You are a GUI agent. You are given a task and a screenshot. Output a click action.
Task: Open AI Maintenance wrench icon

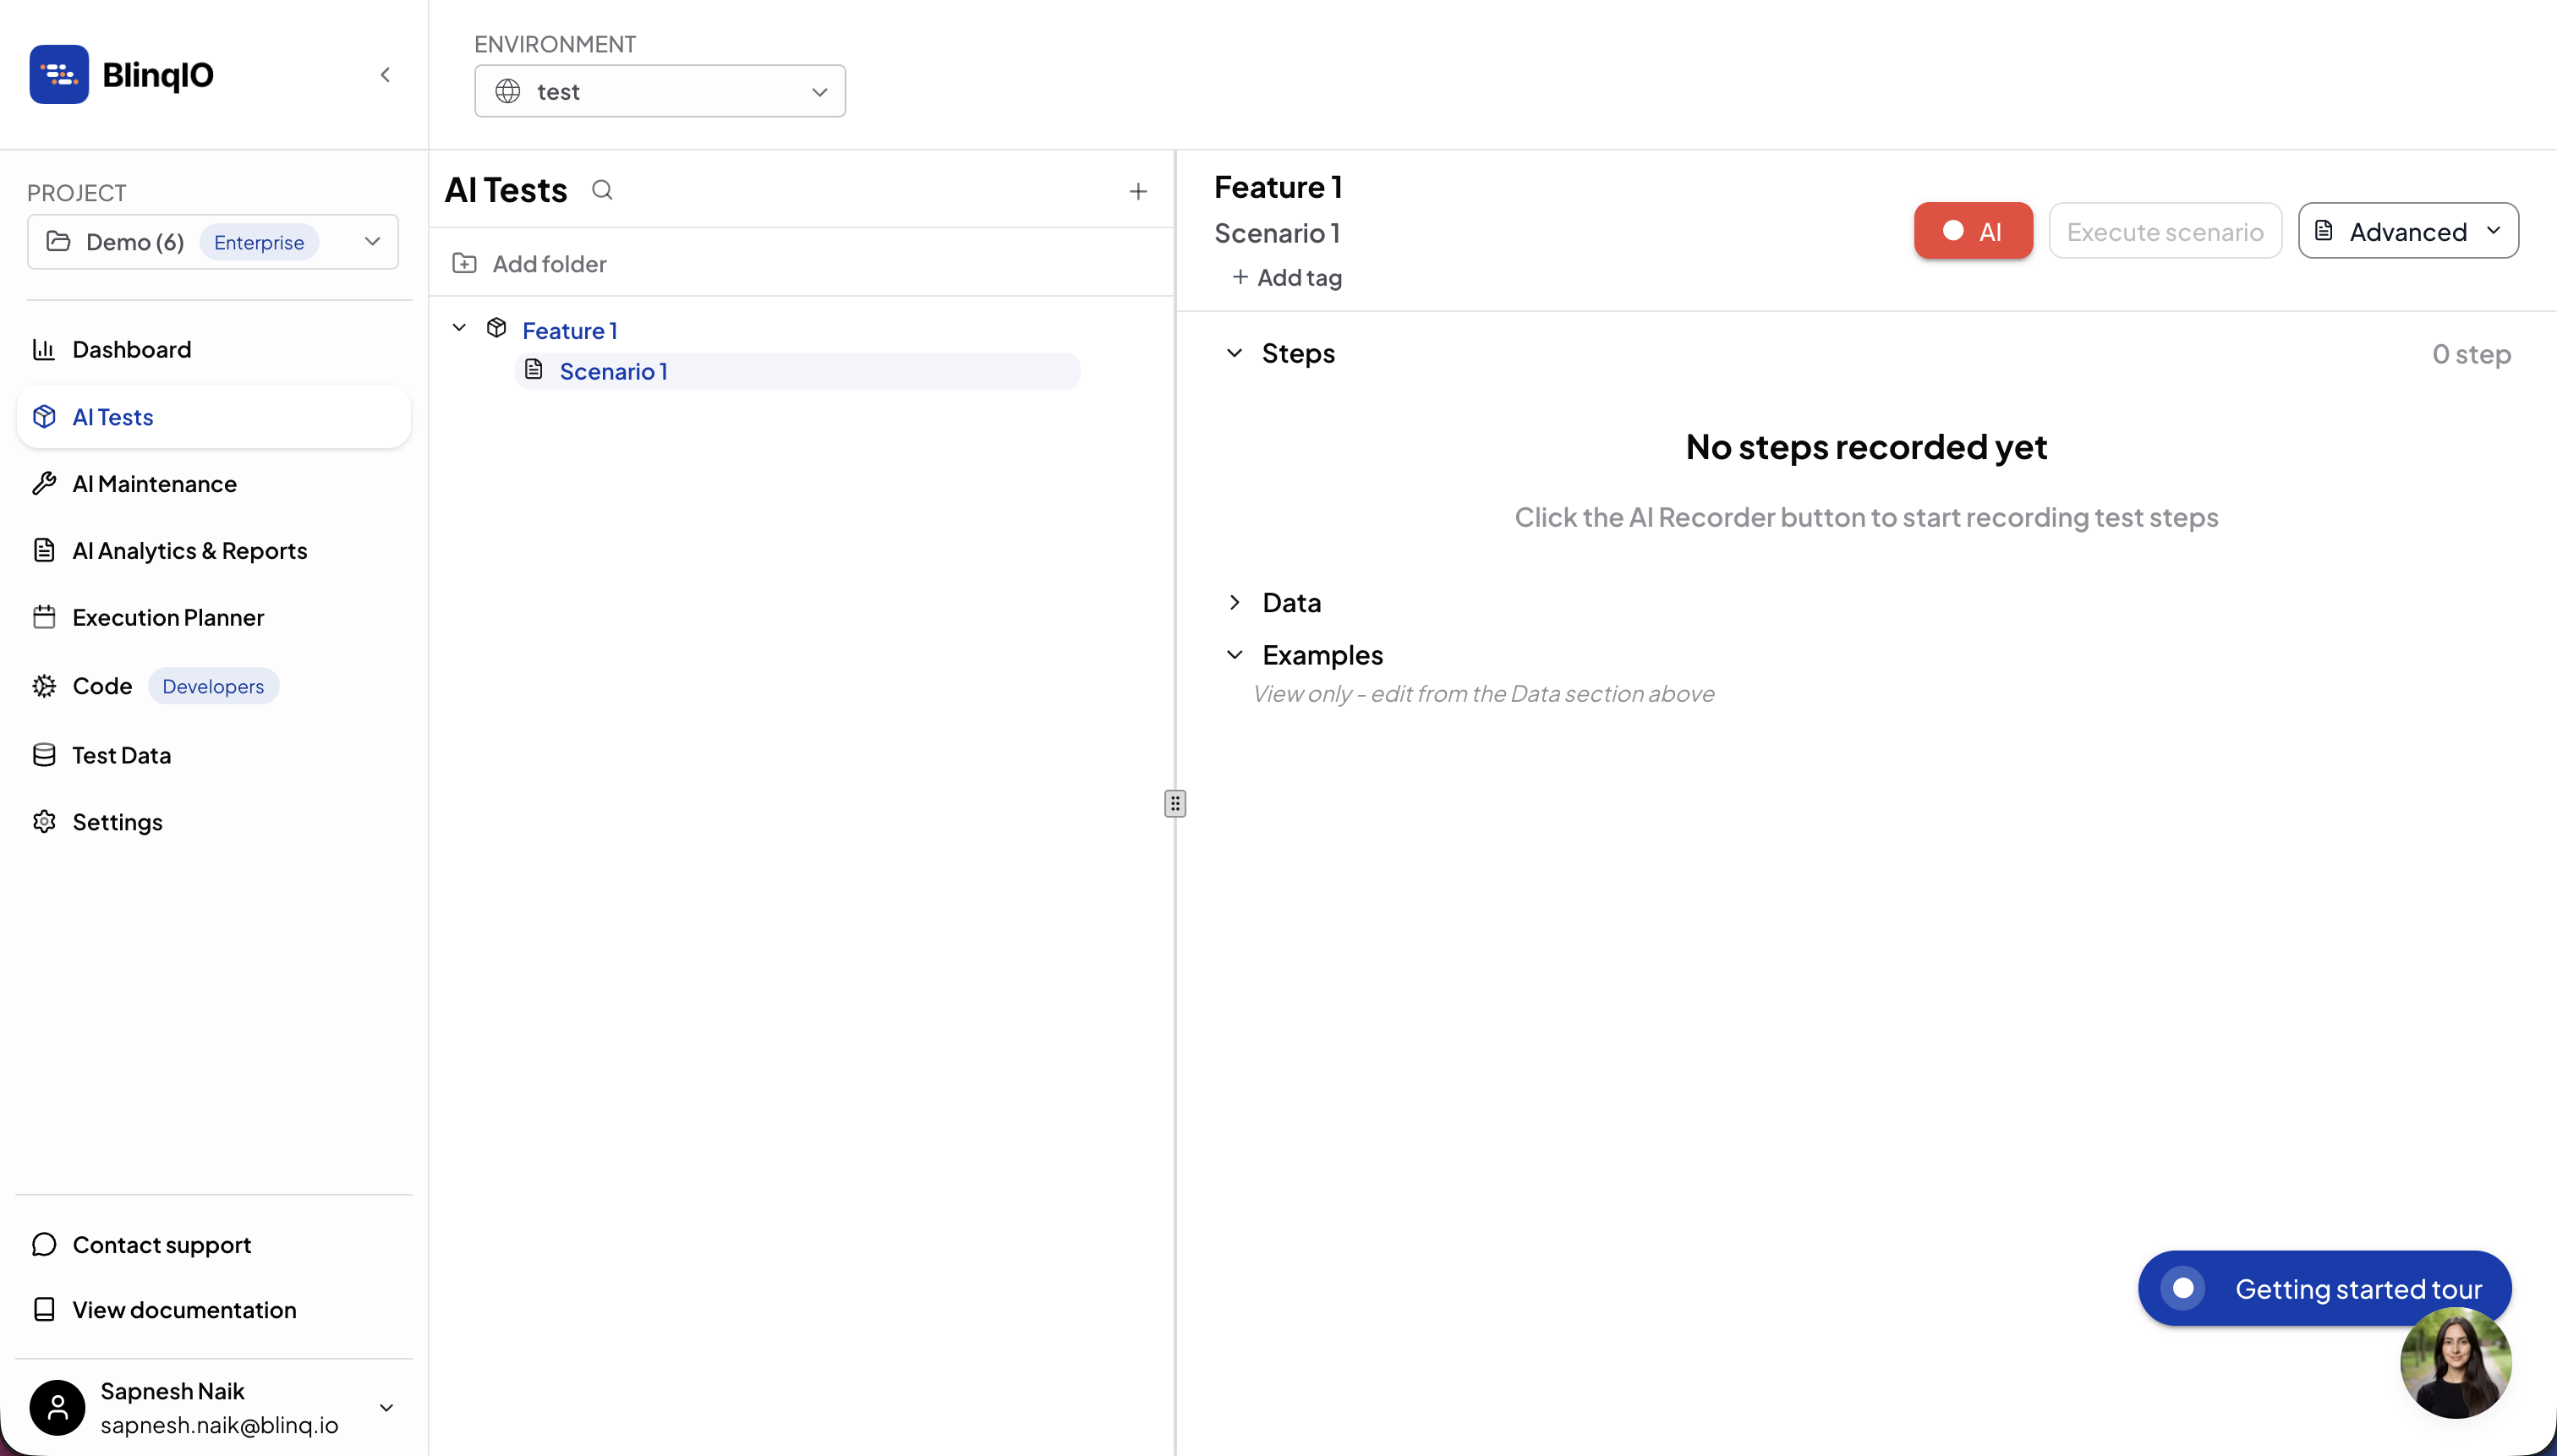pos(44,484)
